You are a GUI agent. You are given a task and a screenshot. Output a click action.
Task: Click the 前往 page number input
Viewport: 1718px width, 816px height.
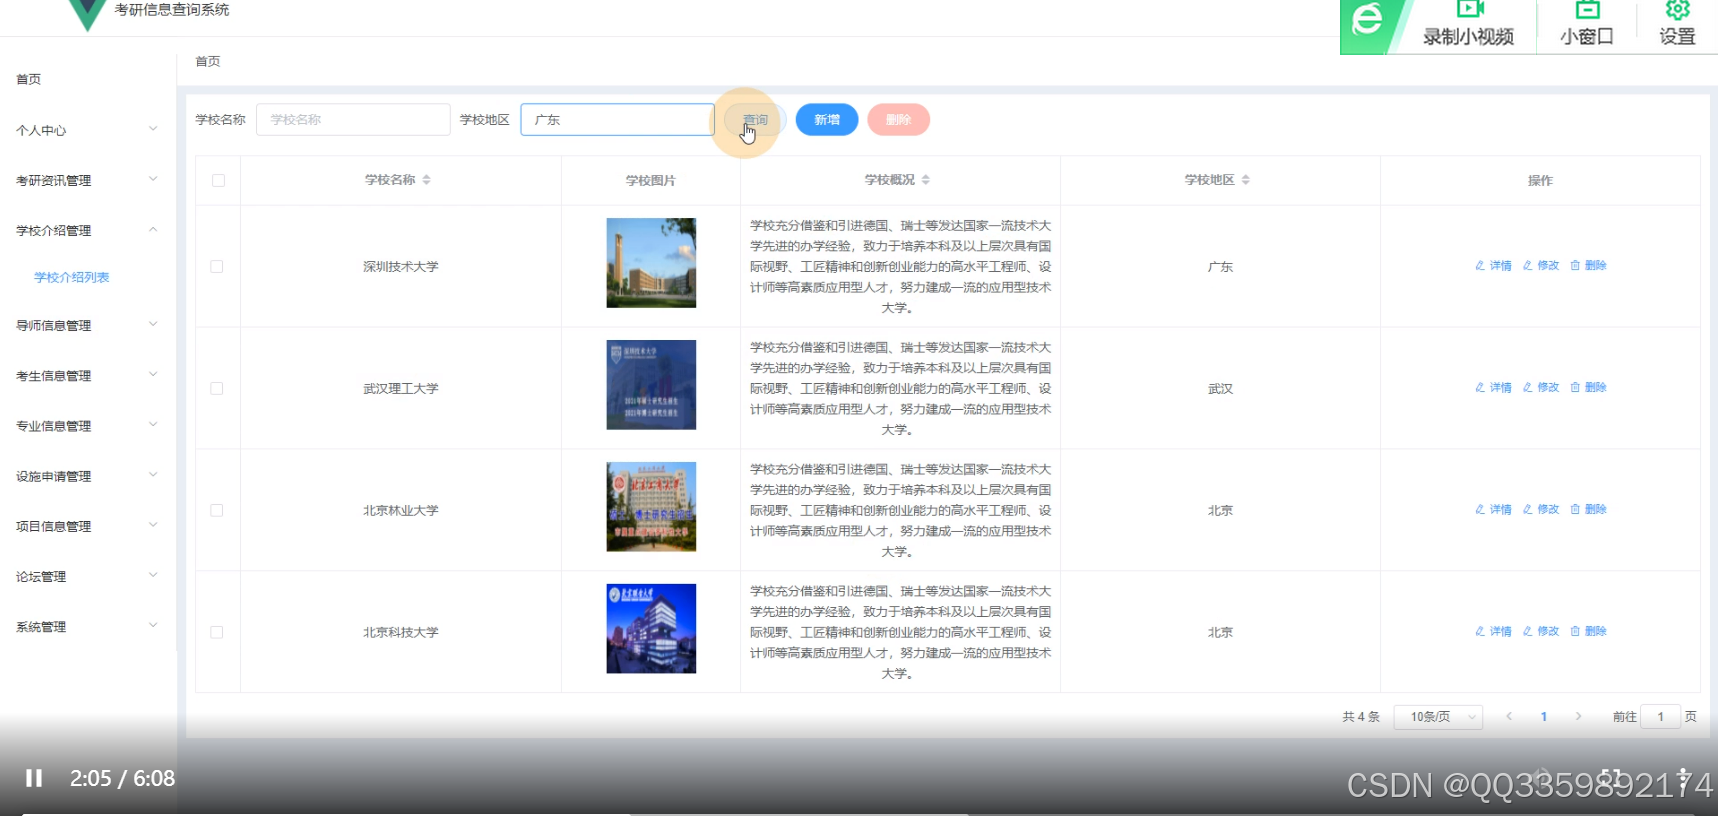click(1660, 717)
